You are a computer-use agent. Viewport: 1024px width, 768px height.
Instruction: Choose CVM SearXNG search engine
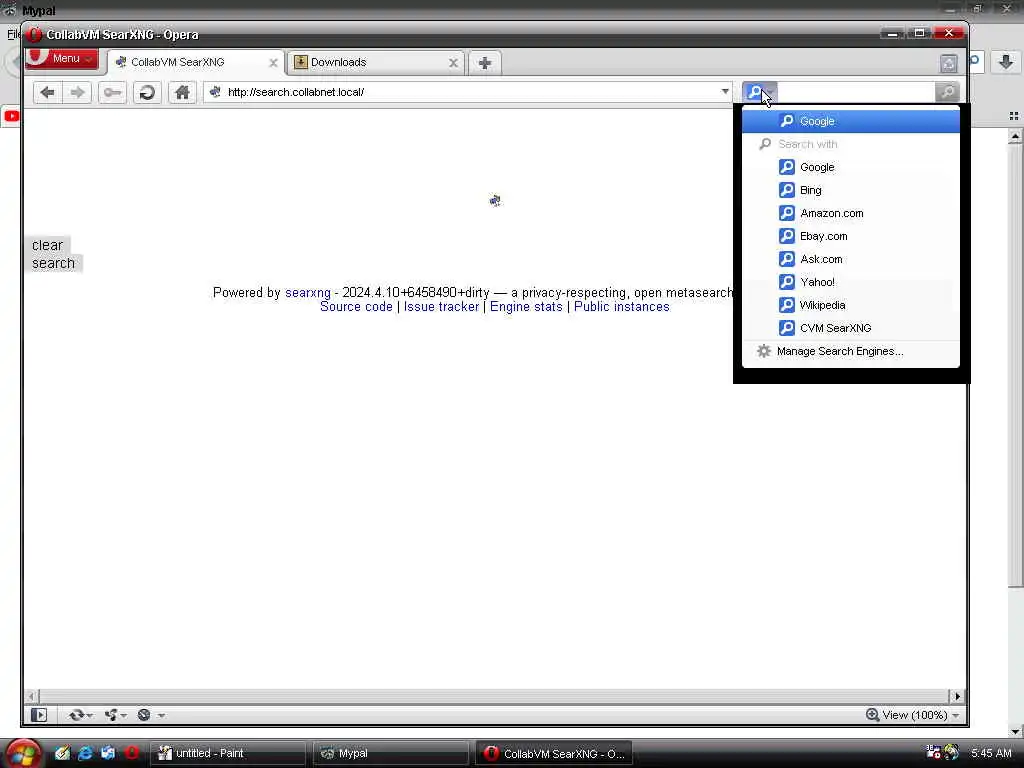pyautogui.click(x=851, y=328)
